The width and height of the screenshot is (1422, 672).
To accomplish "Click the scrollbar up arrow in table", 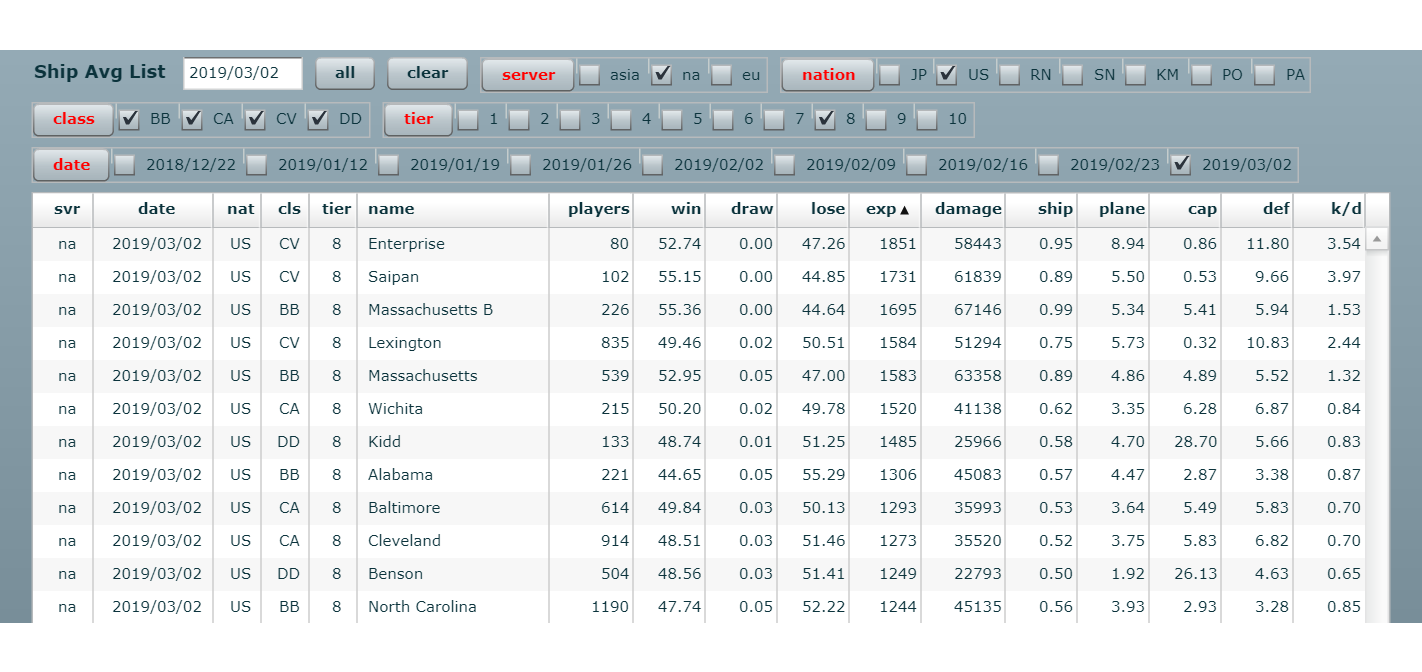I will pos(1377,240).
